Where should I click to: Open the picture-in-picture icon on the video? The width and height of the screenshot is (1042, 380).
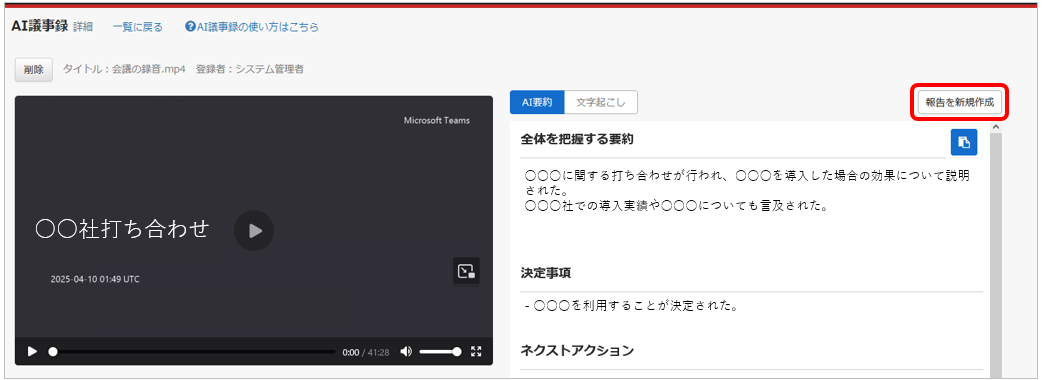coord(467,271)
